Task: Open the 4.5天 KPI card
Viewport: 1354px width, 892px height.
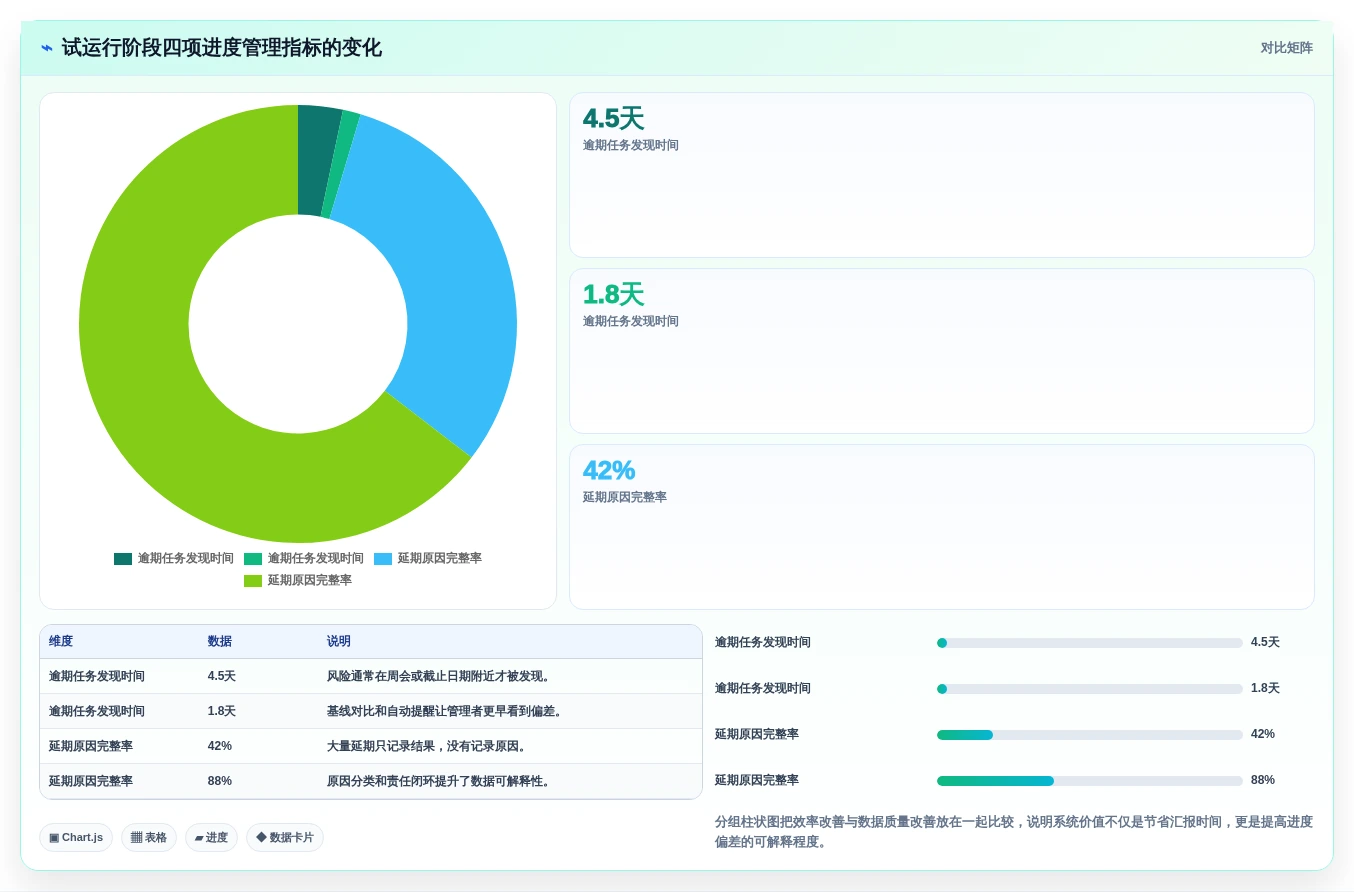Action: click(942, 175)
